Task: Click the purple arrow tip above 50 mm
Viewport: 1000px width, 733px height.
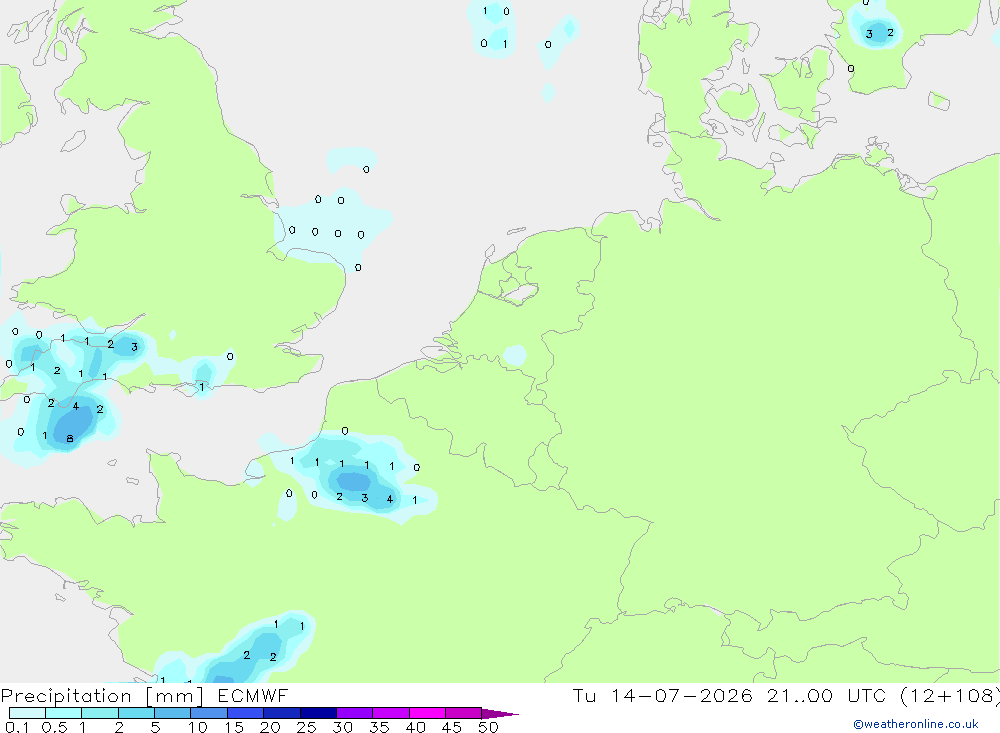Action: click(500, 714)
